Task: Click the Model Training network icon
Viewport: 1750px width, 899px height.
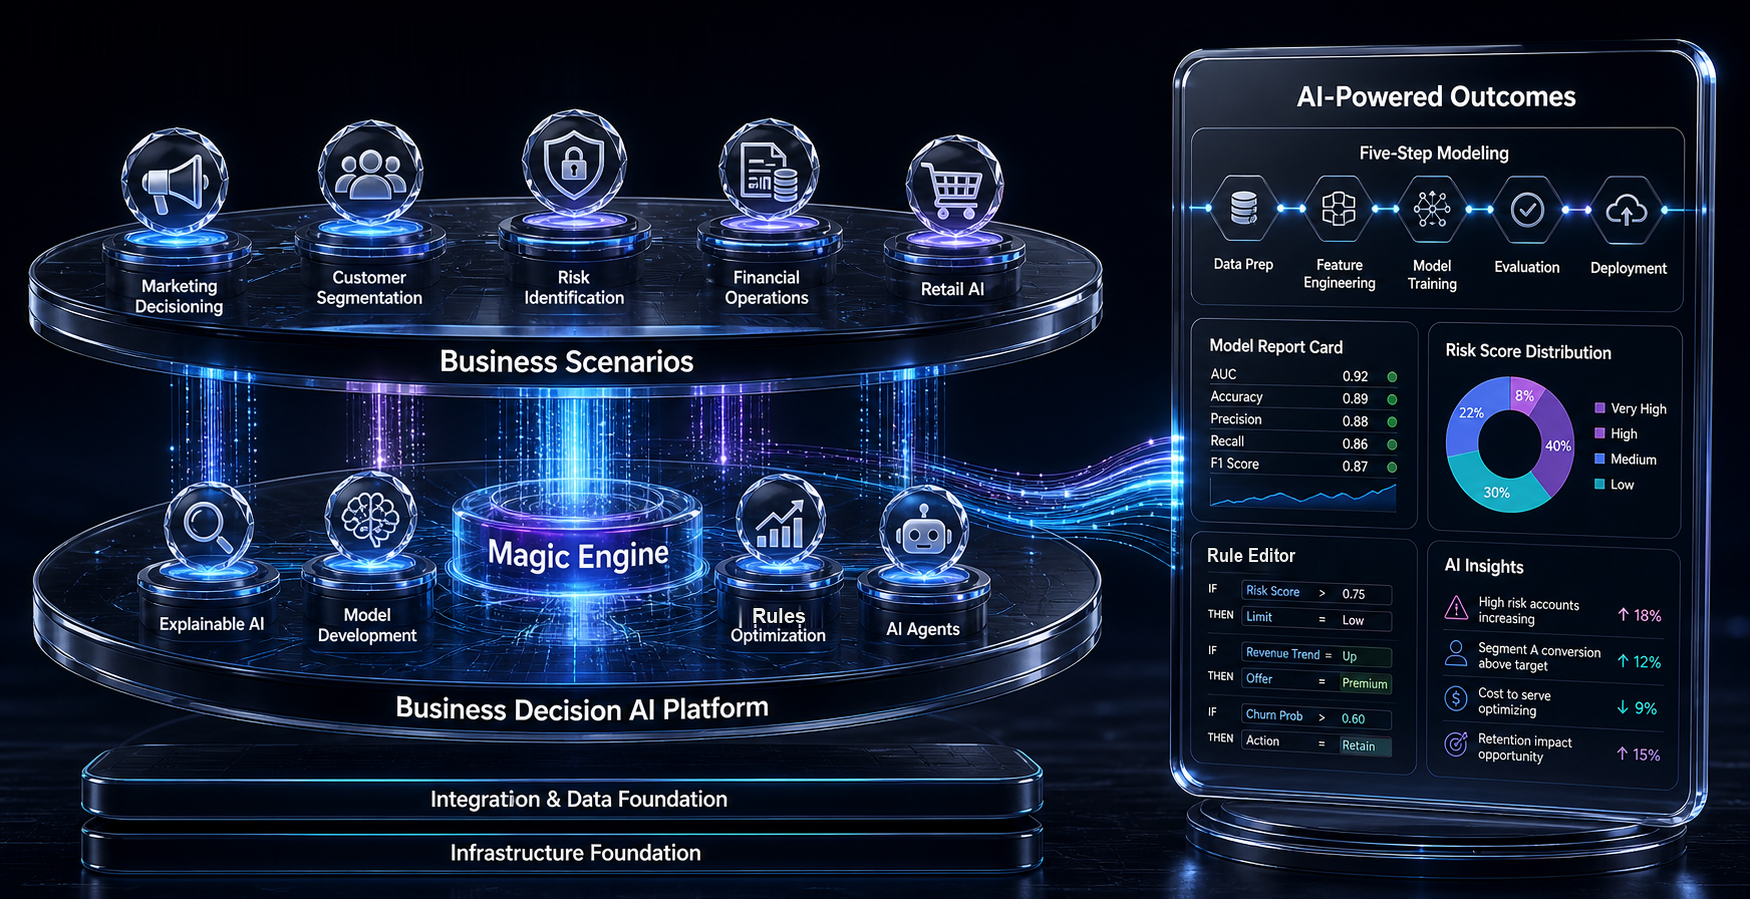Action: coord(1432,209)
